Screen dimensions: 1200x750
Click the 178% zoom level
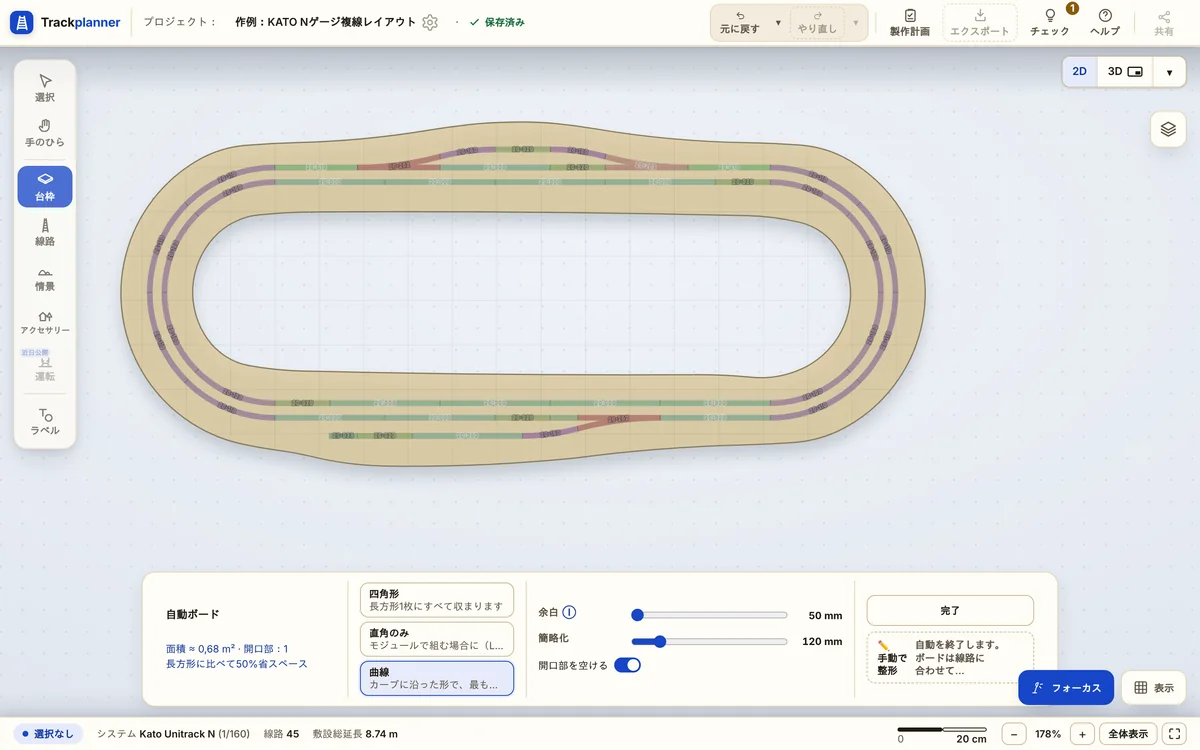click(1048, 734)
